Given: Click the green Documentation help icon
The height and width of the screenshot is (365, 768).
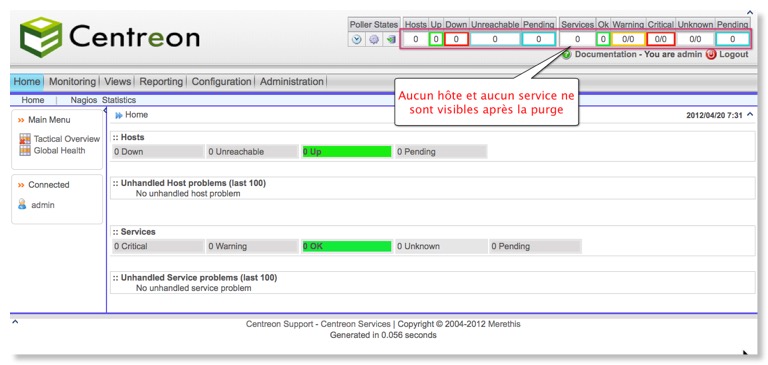Looking at the screenshot, I should (x=567, y=55).
